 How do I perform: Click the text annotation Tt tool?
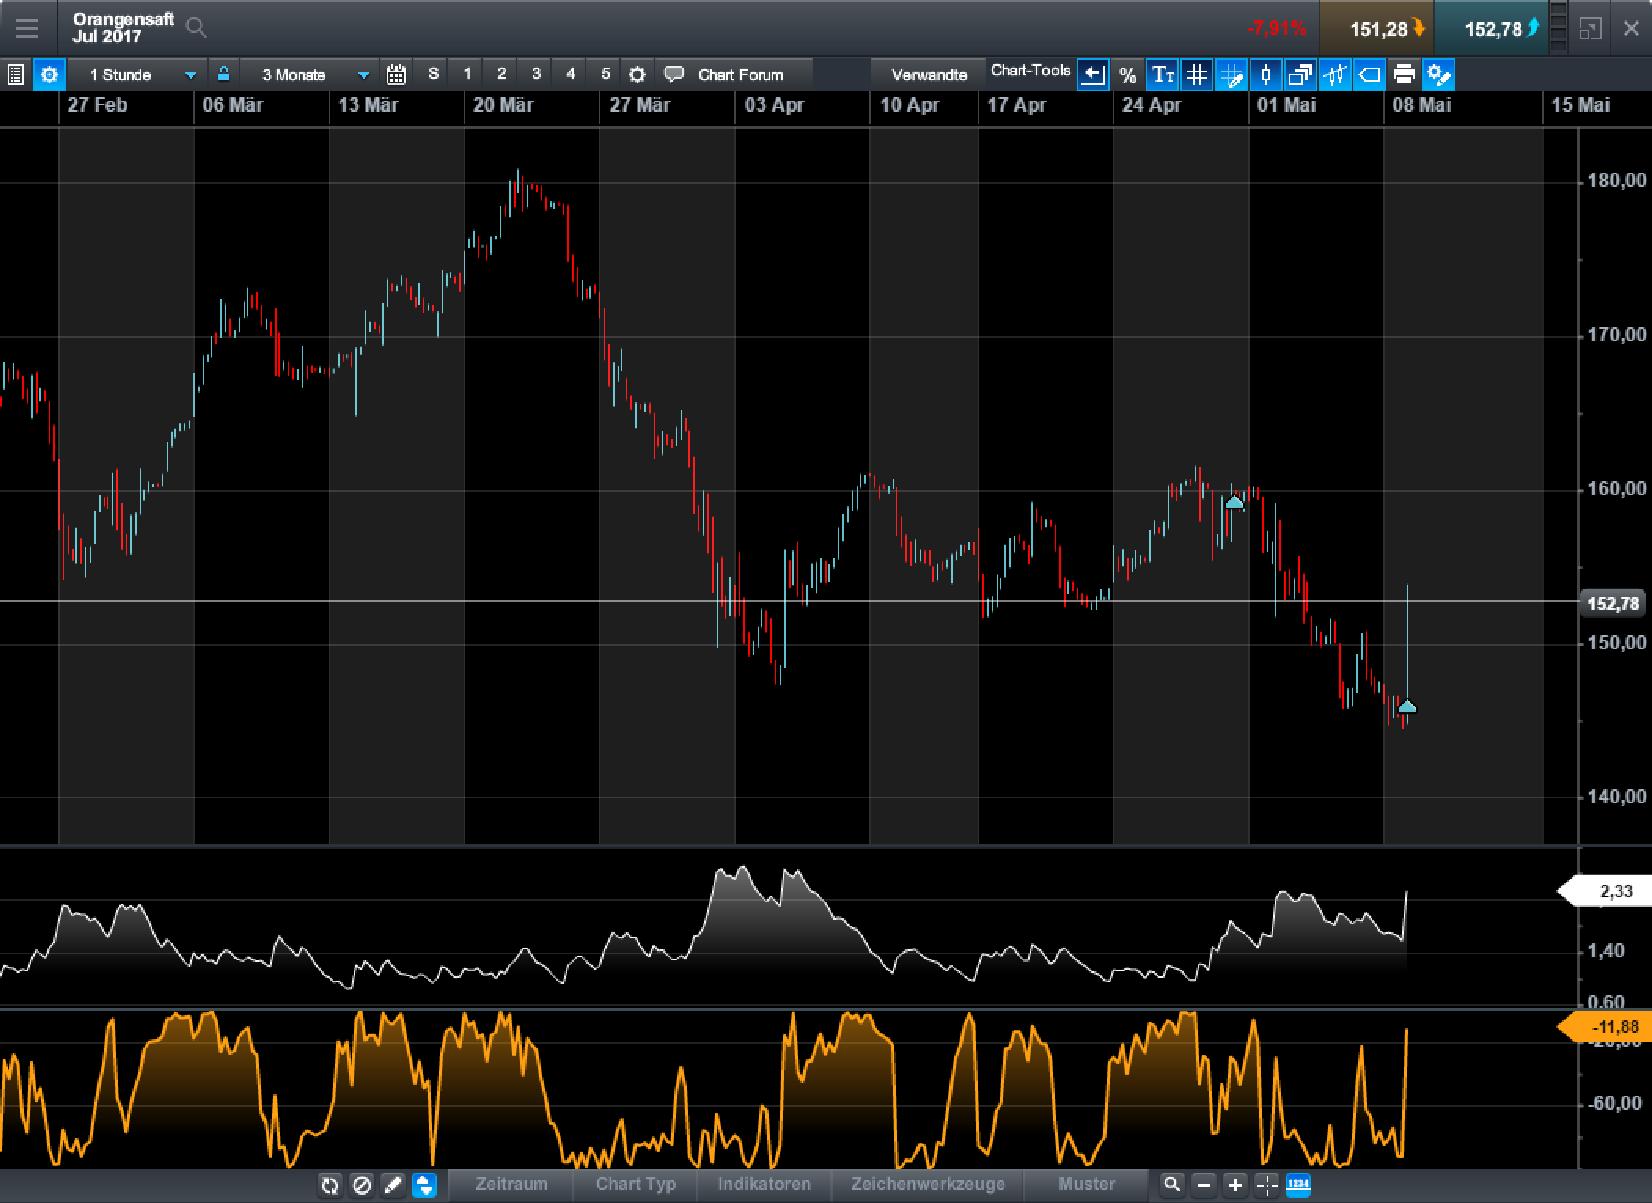coord(1162,74)
